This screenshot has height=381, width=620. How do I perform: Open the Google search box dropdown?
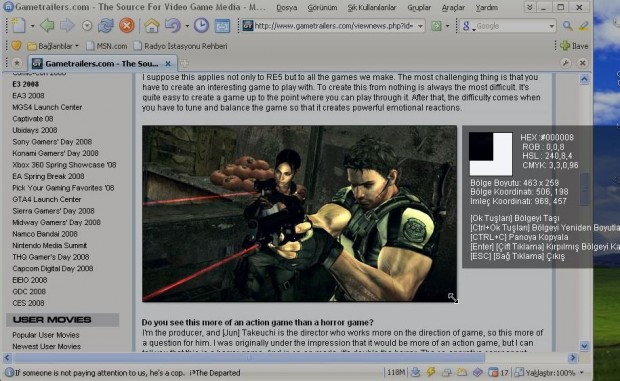552,26
